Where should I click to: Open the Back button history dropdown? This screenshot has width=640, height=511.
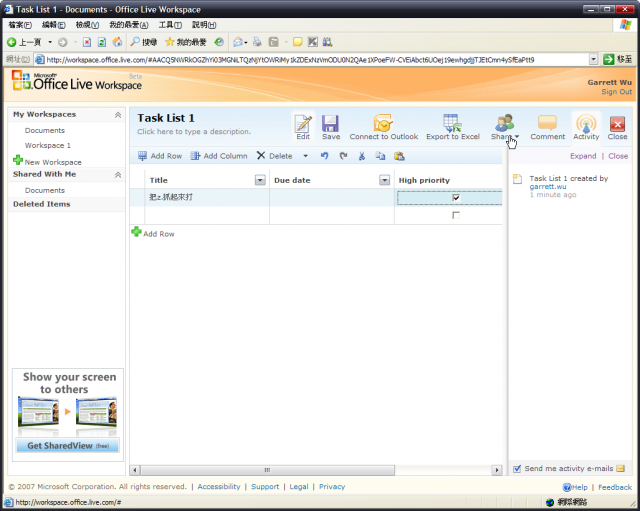50,42
